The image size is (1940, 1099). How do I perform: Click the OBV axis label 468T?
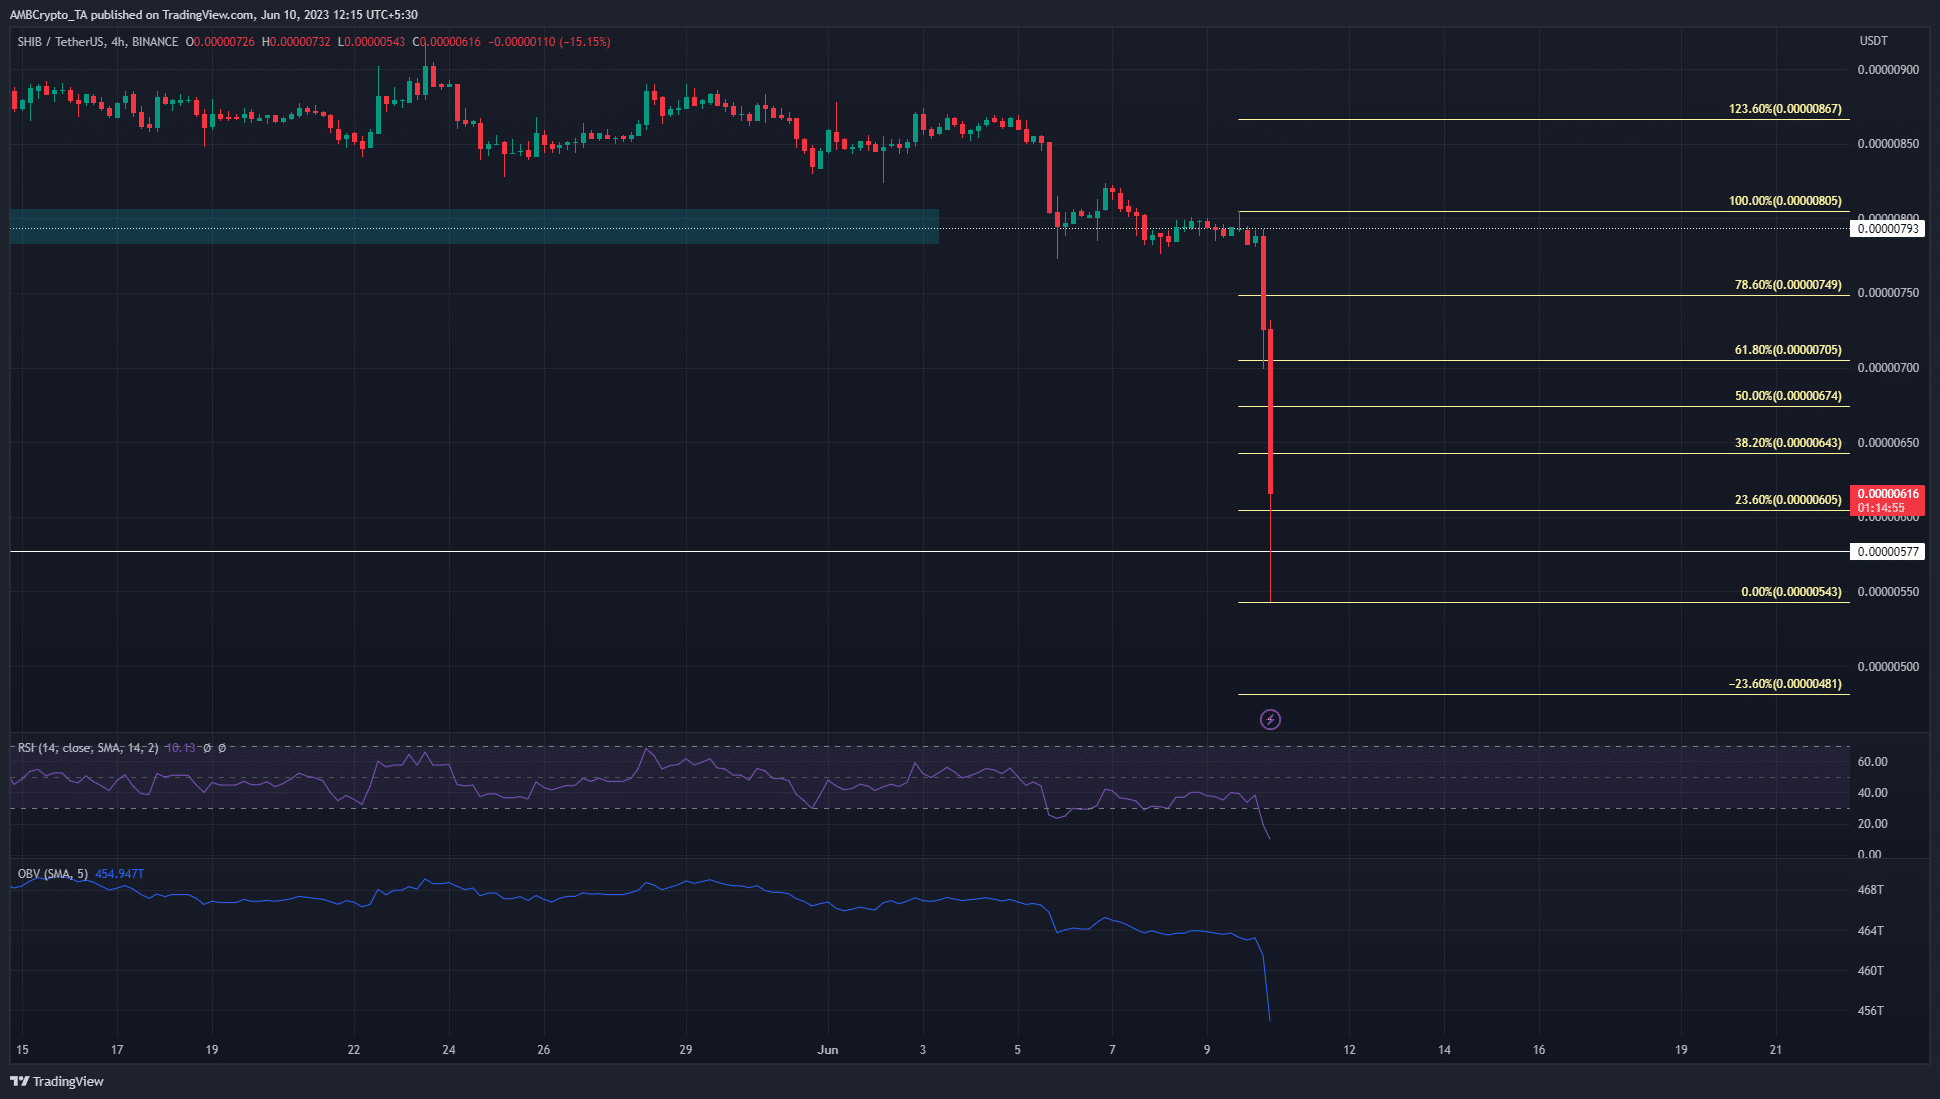[x=1870, y=890]
